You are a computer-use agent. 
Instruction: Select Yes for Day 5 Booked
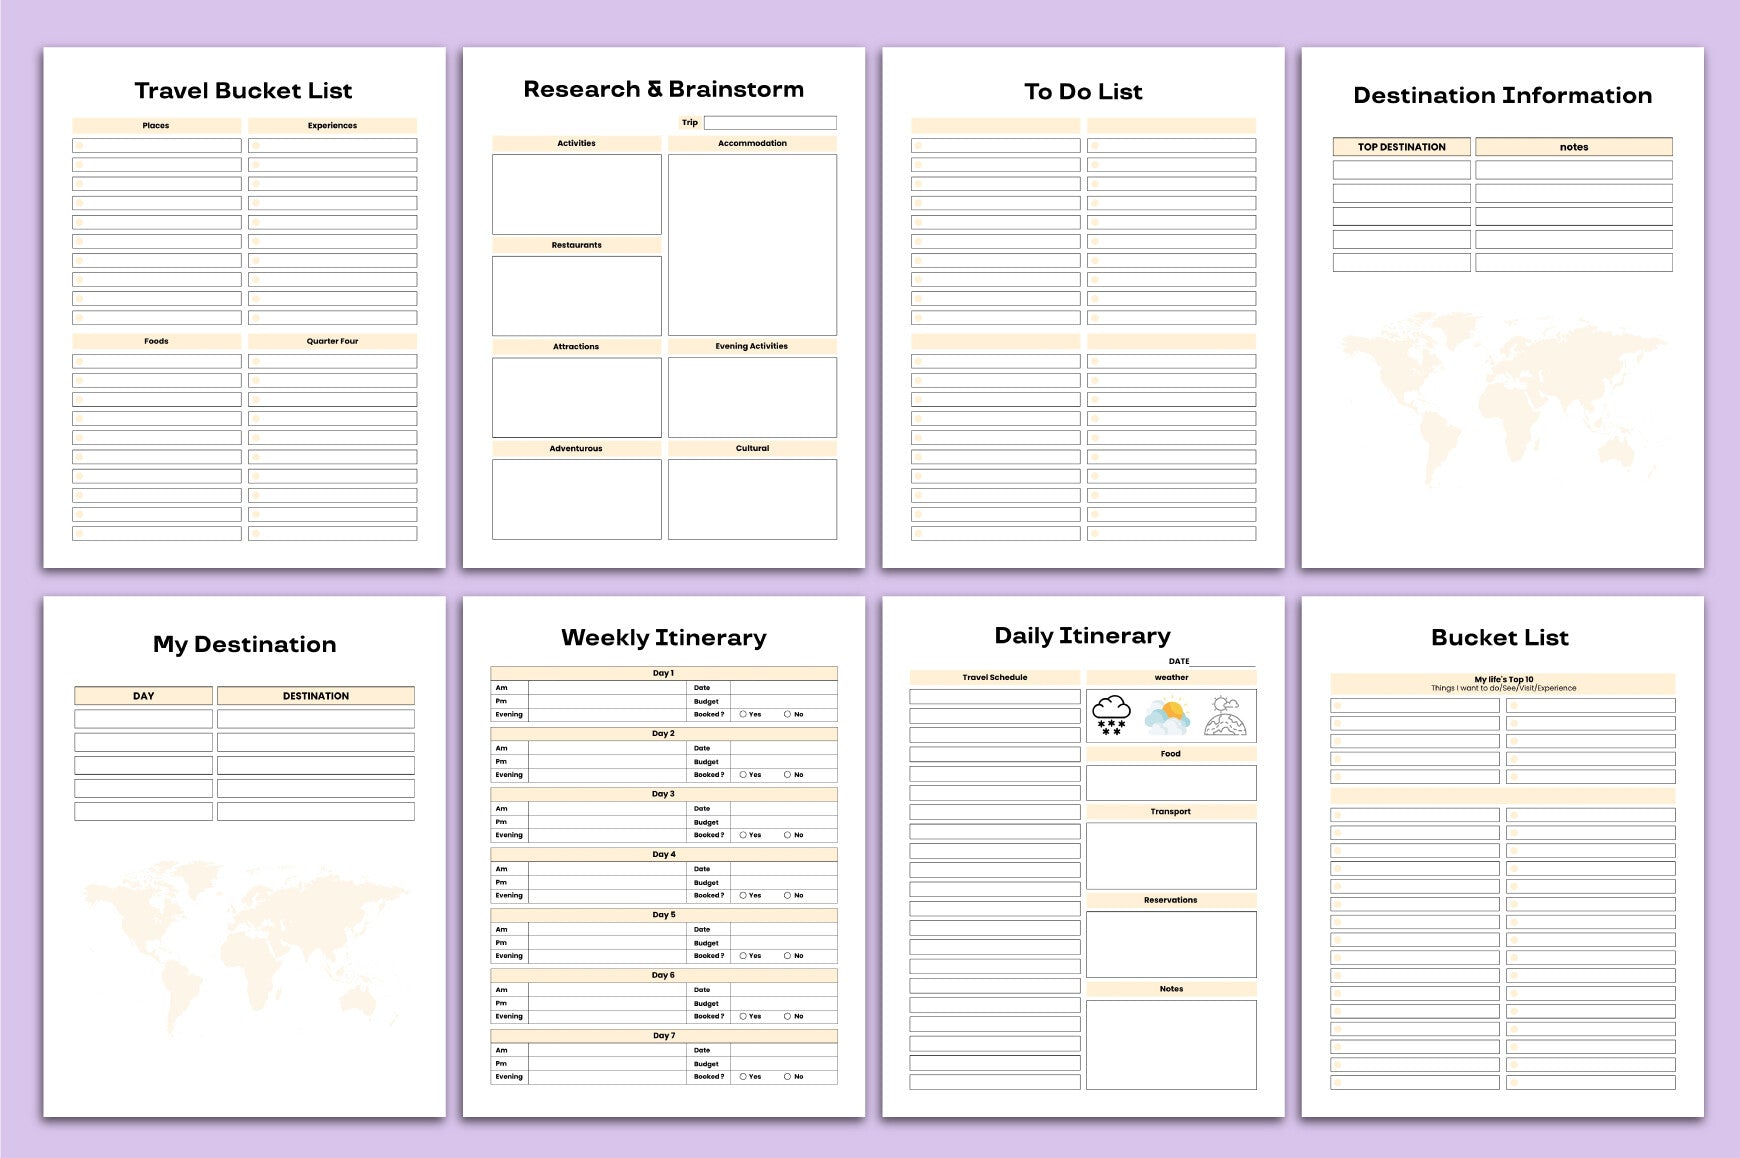point(743,956)
